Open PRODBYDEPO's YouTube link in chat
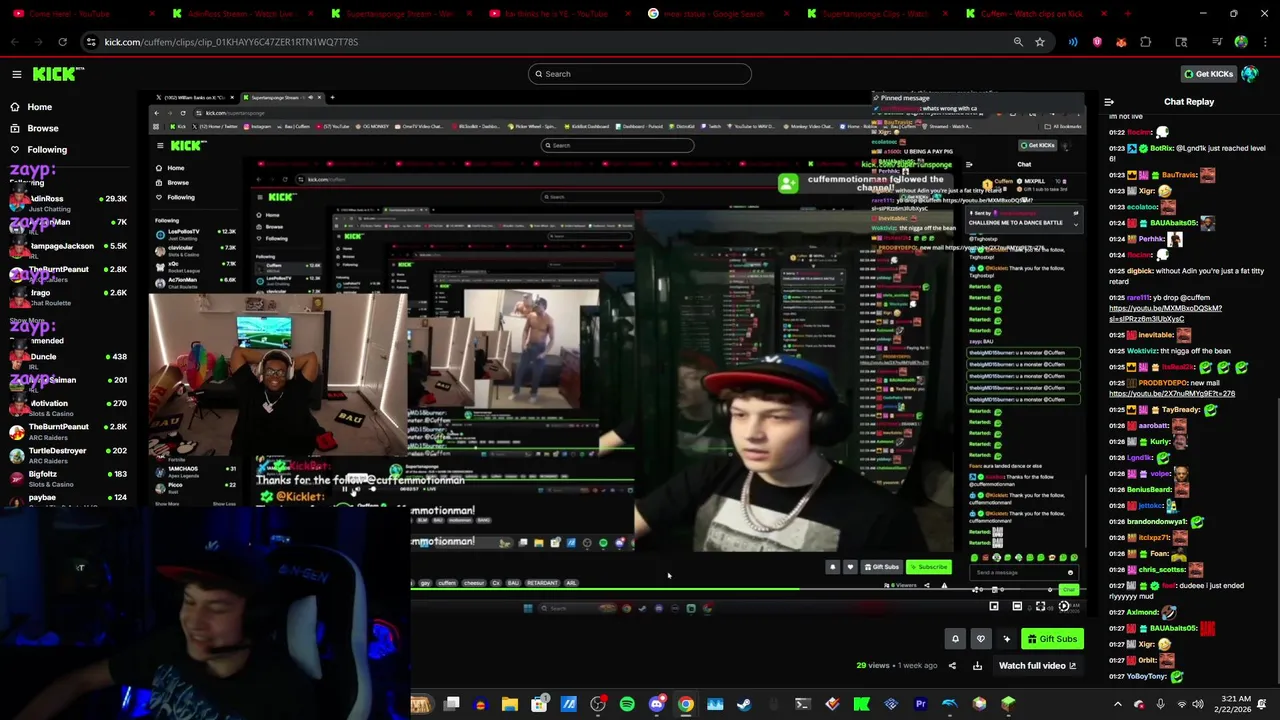Screen dimensions: 1280x720 tap(1172, 394)
